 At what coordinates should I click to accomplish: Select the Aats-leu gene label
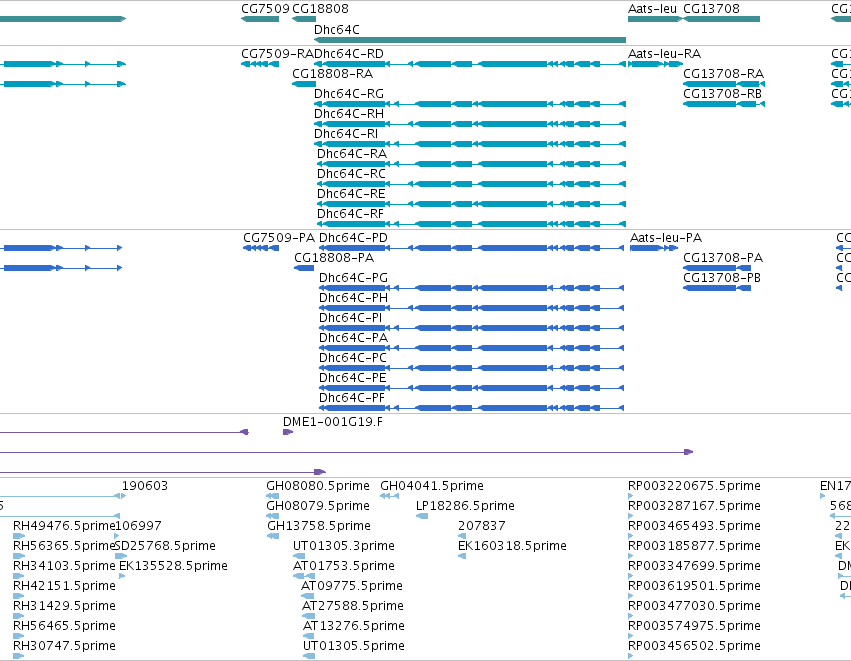click(652, 9)
